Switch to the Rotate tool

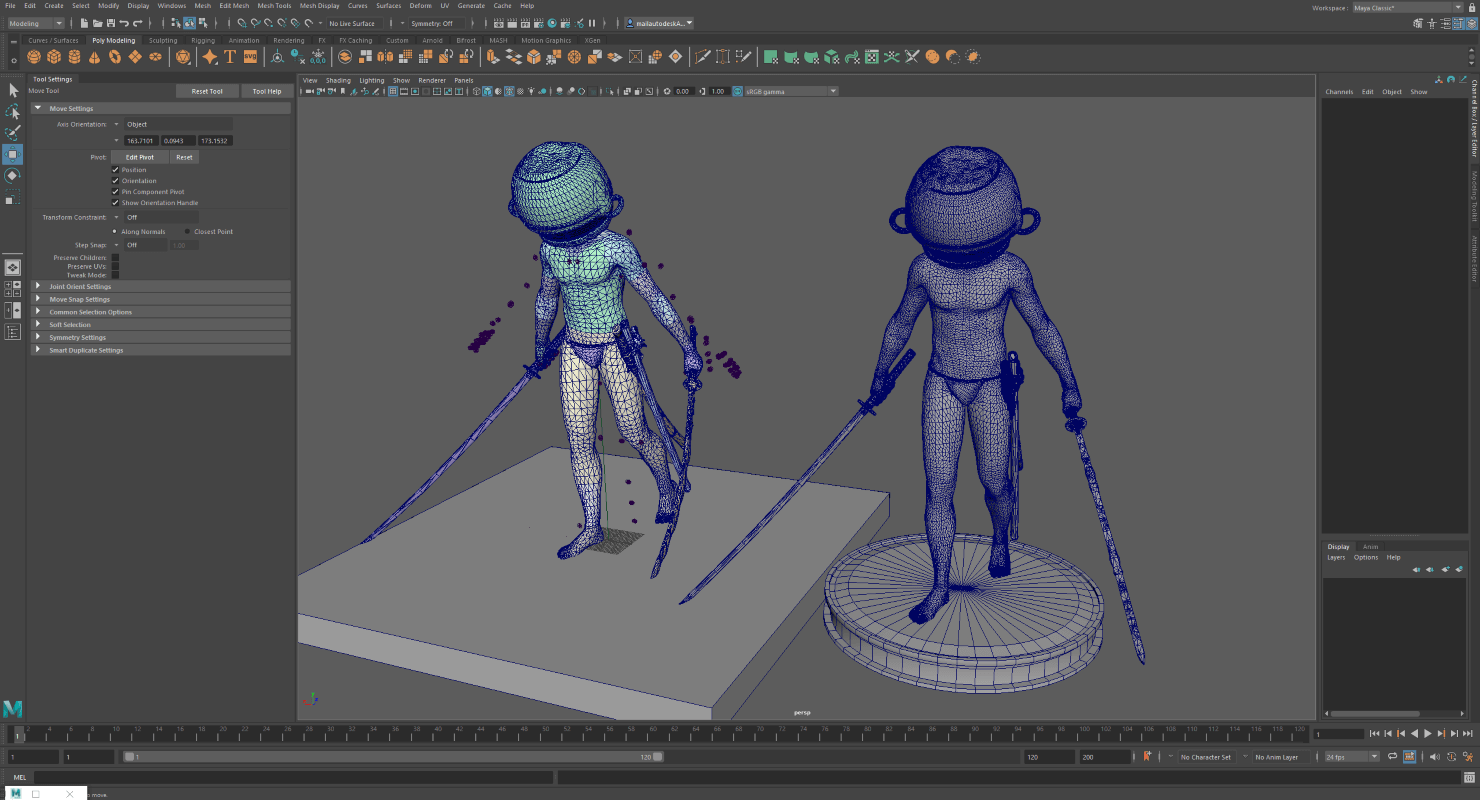pos(13,175)
